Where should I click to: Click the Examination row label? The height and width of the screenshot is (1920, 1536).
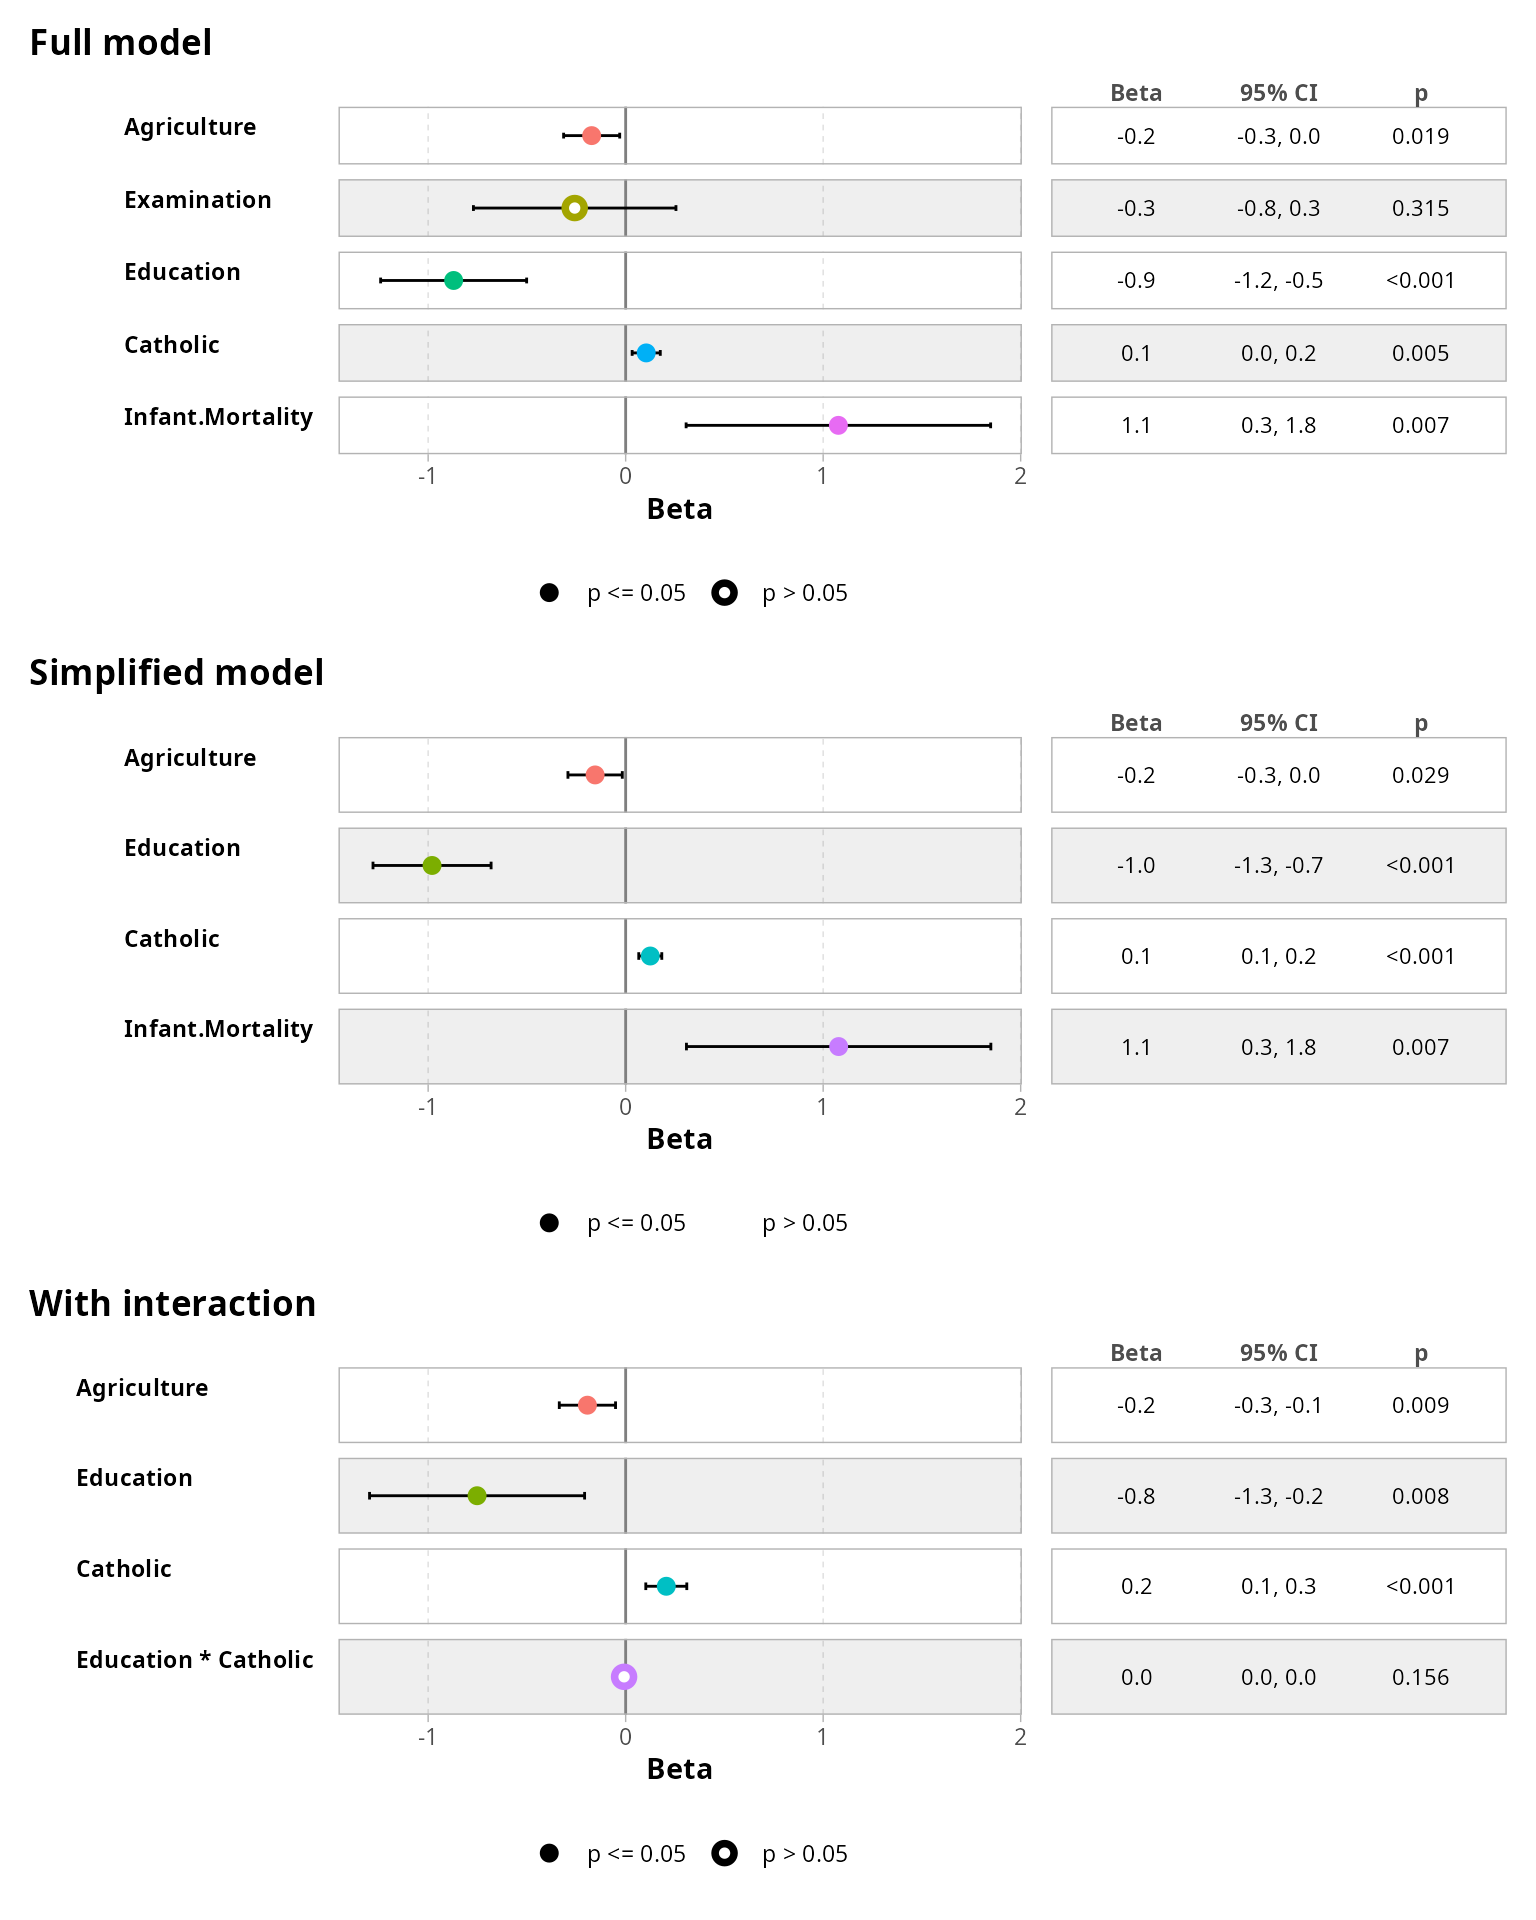[198, 200]
